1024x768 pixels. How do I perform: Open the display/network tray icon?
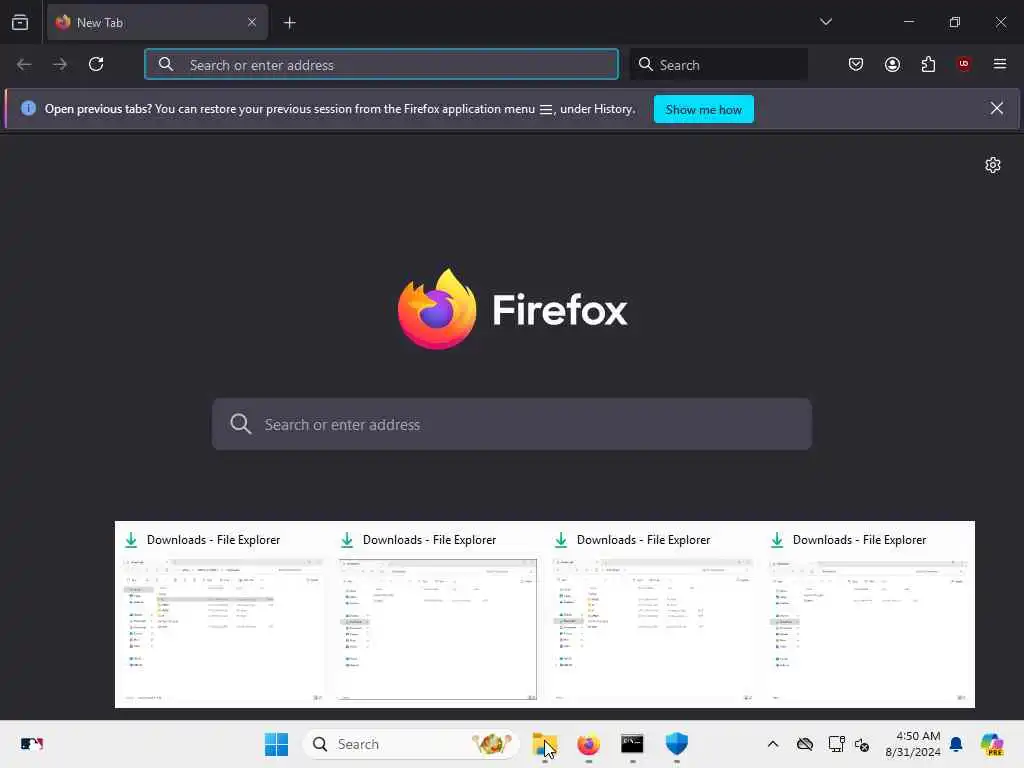836,744
